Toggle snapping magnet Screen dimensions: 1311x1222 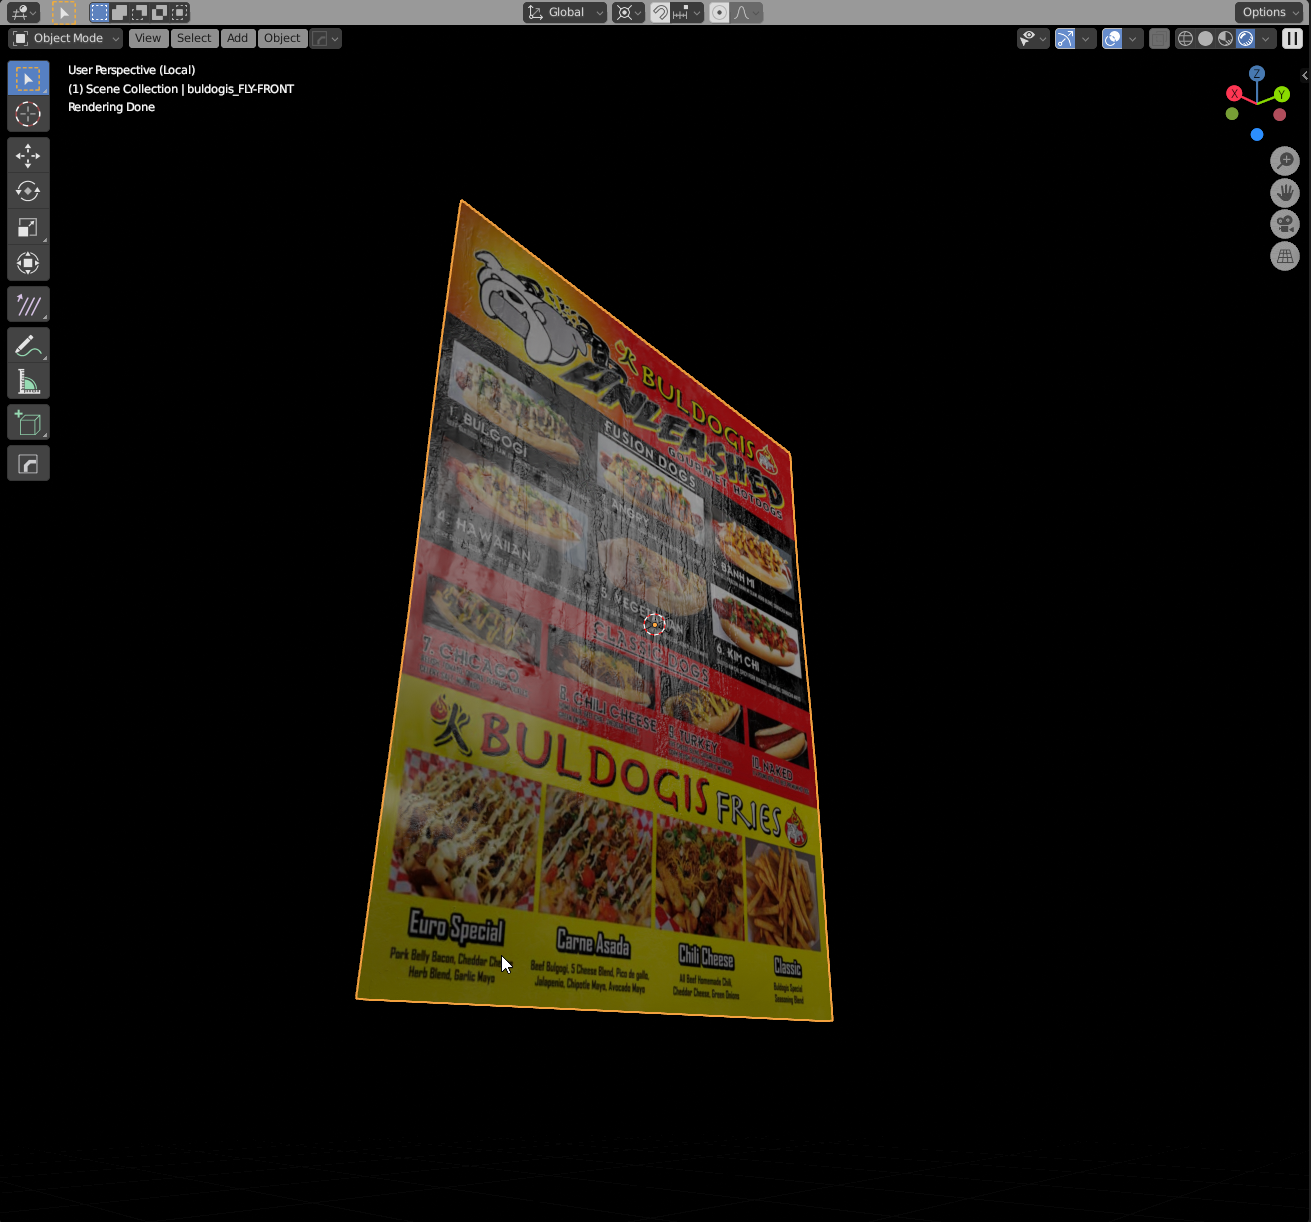tap(660, 13)
